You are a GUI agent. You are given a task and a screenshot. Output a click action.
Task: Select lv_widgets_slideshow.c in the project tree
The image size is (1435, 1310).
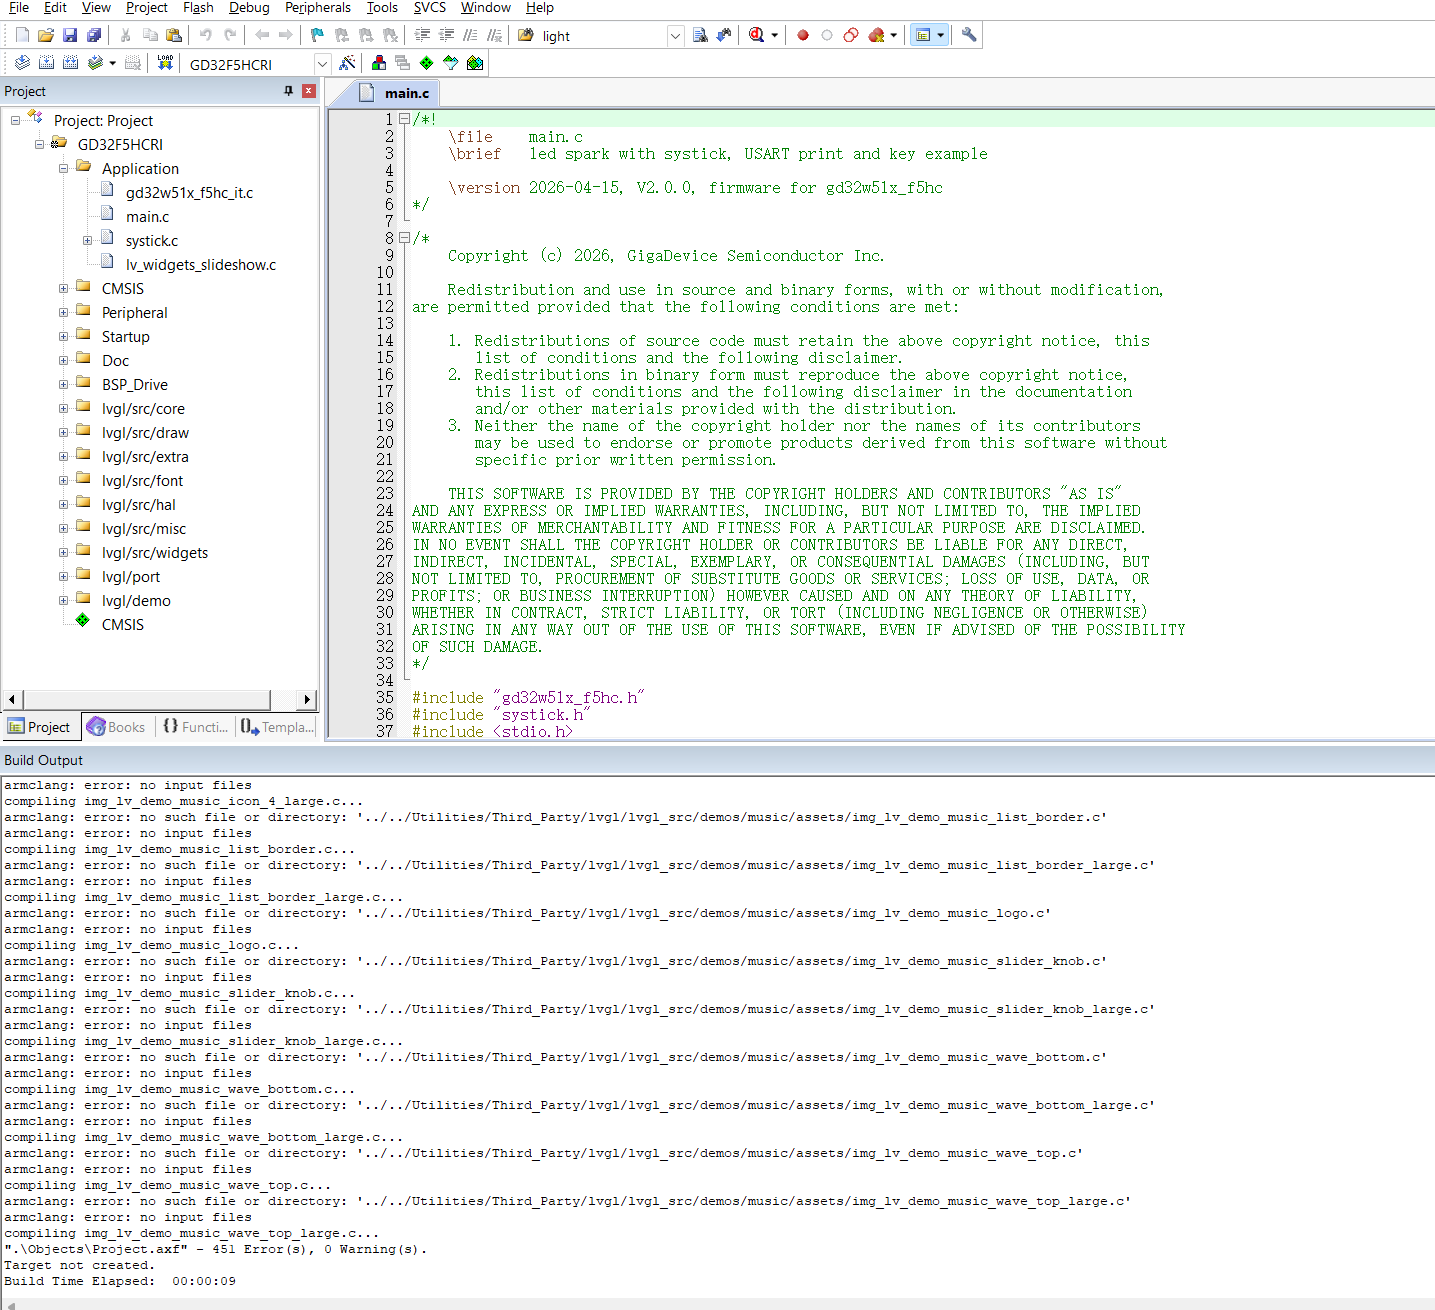pyautogui.click(x=201, y=265)
